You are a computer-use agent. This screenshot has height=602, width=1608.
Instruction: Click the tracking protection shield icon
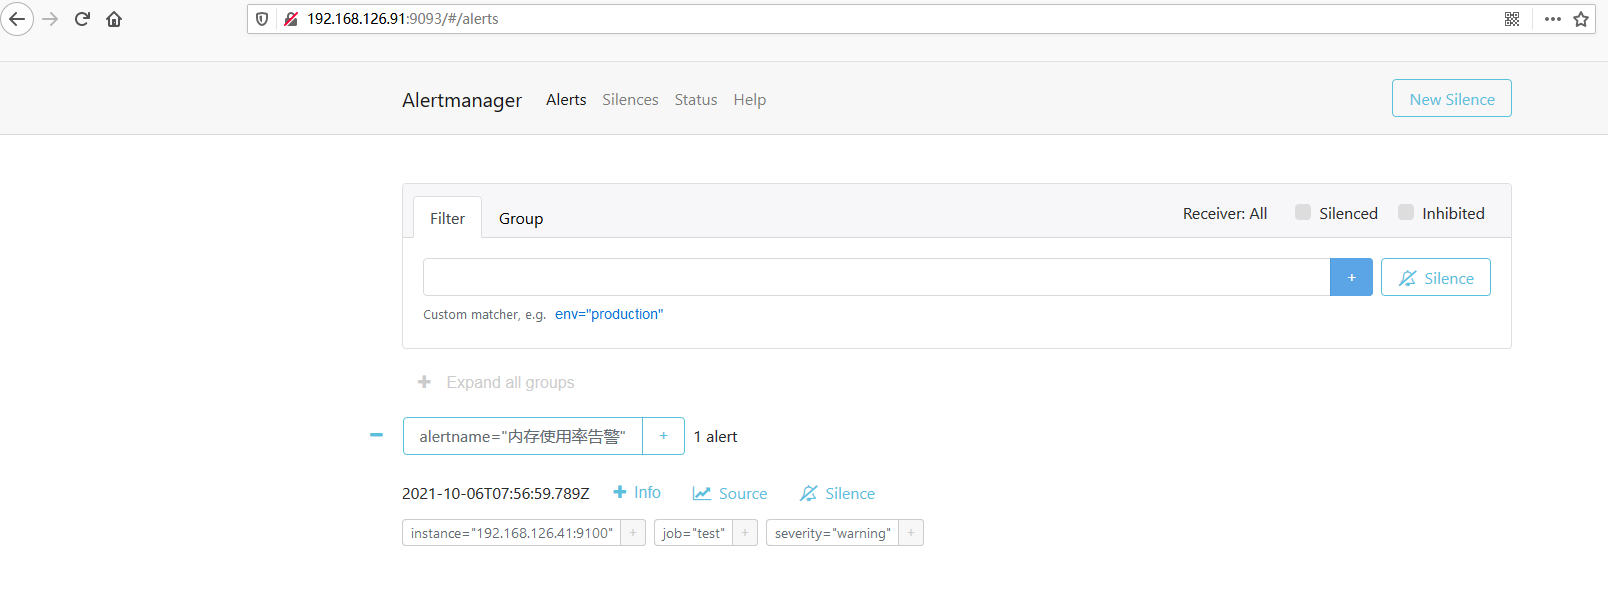click(262, 19)
